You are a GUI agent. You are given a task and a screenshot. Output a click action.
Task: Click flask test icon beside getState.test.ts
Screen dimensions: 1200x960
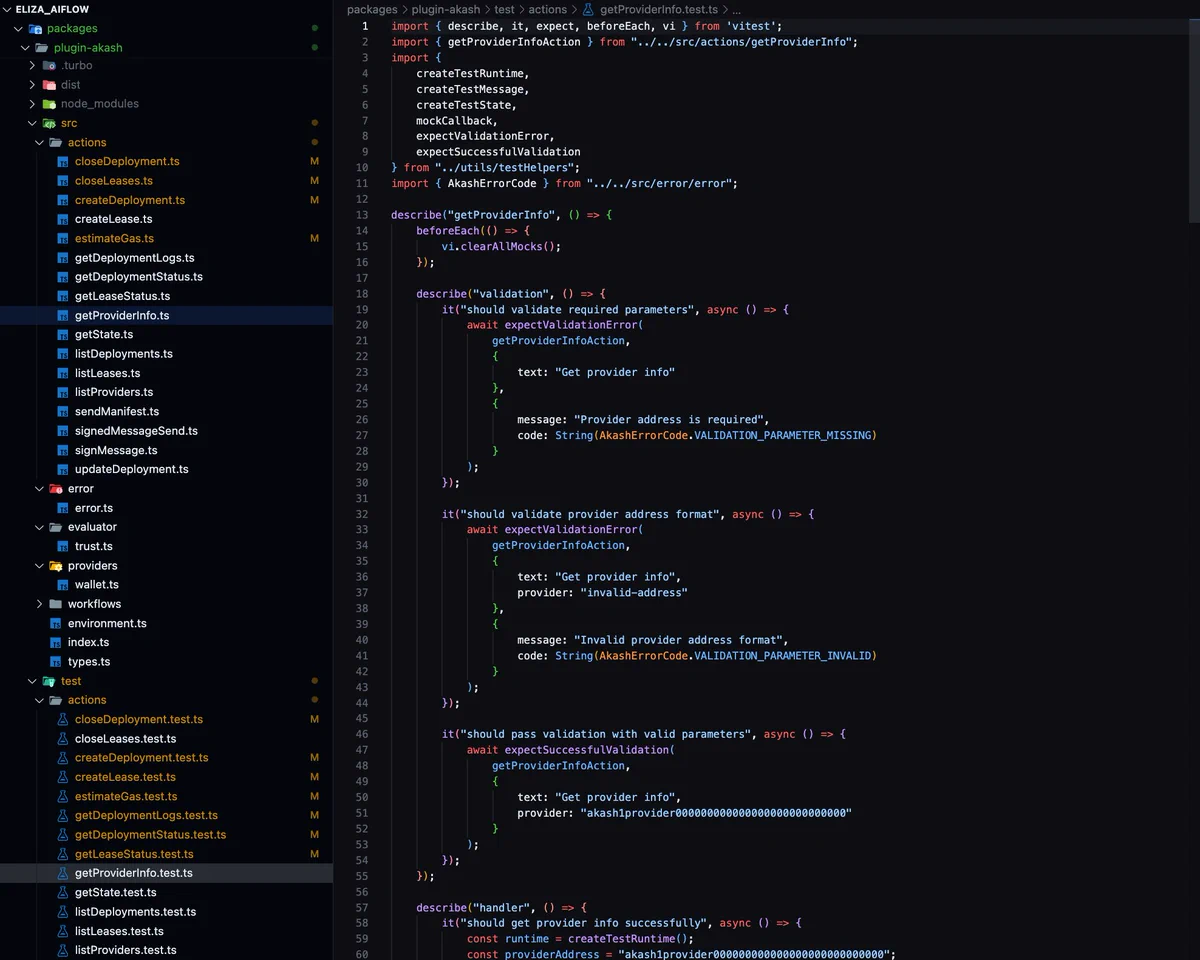pos(63,892)
